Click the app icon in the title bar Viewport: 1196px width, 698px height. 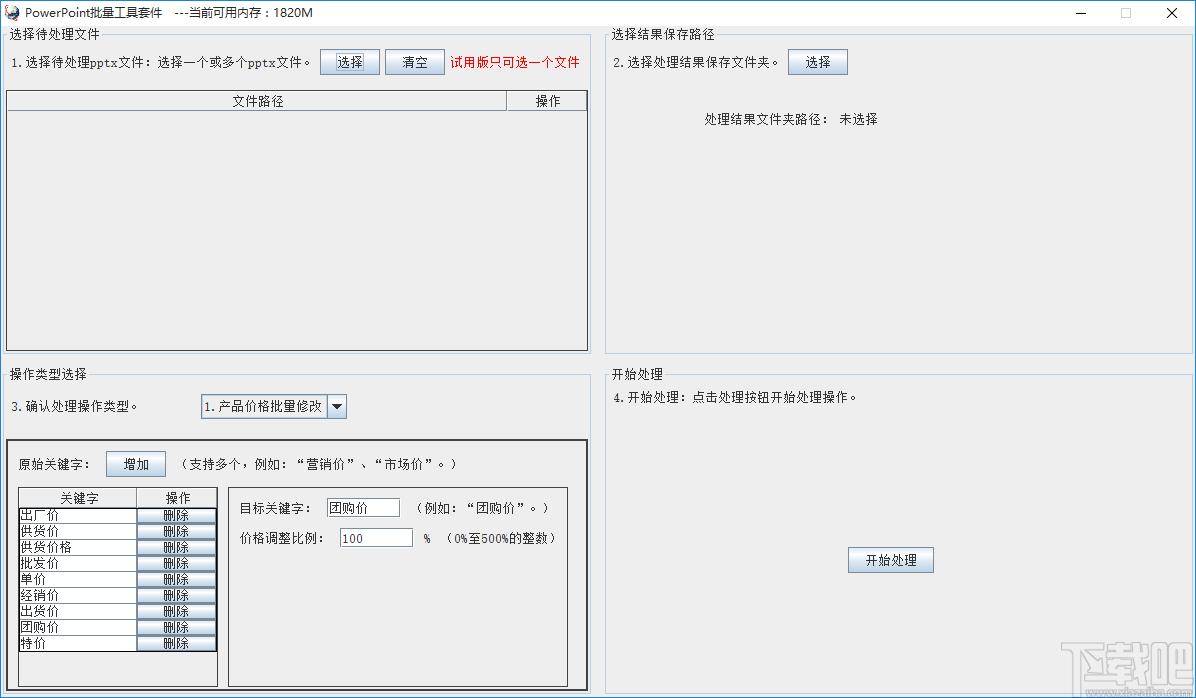point(11,12)
